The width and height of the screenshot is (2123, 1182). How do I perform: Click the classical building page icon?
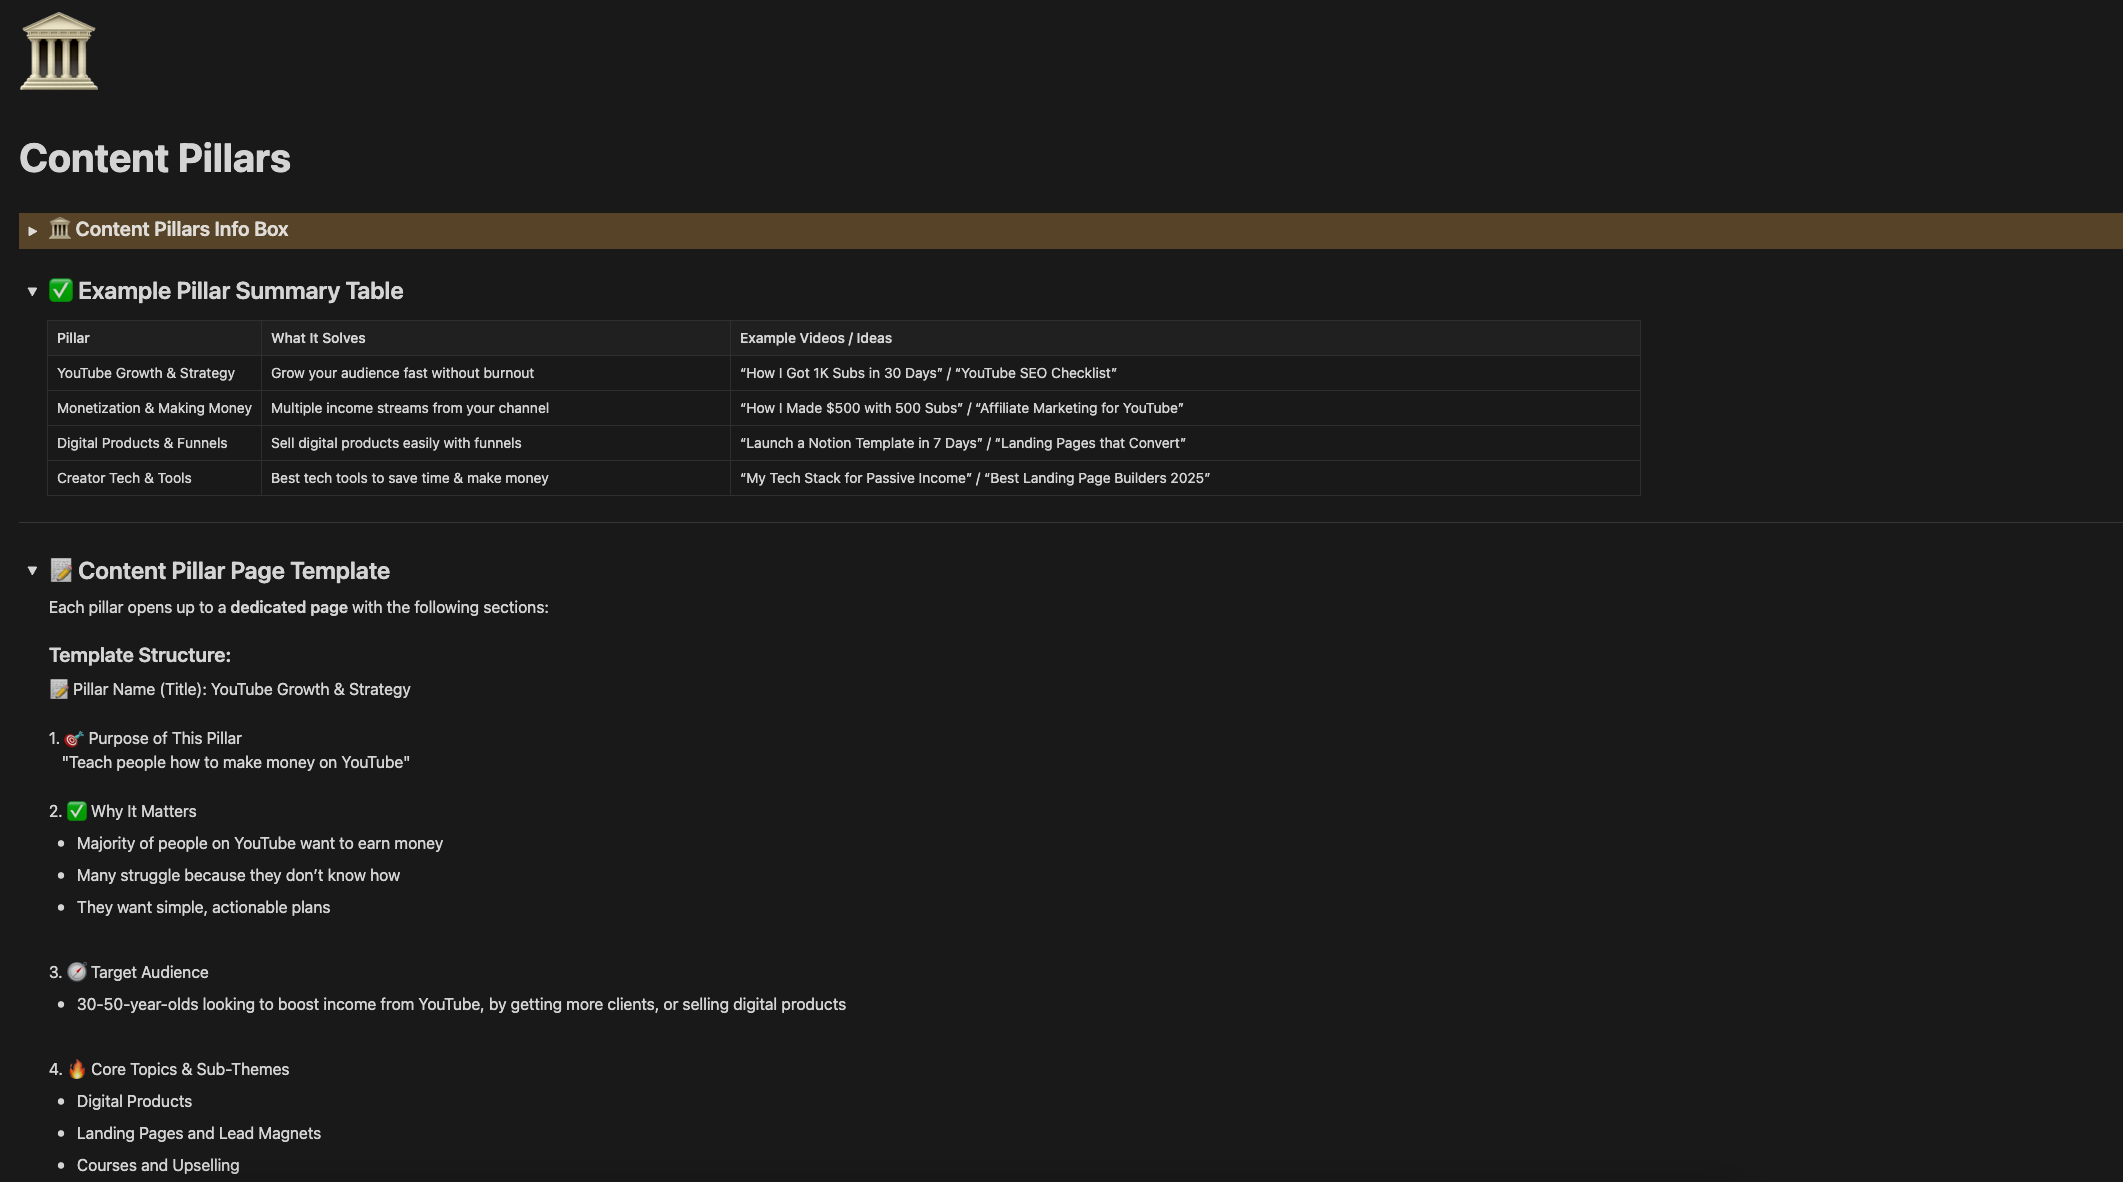pos(58,52)
